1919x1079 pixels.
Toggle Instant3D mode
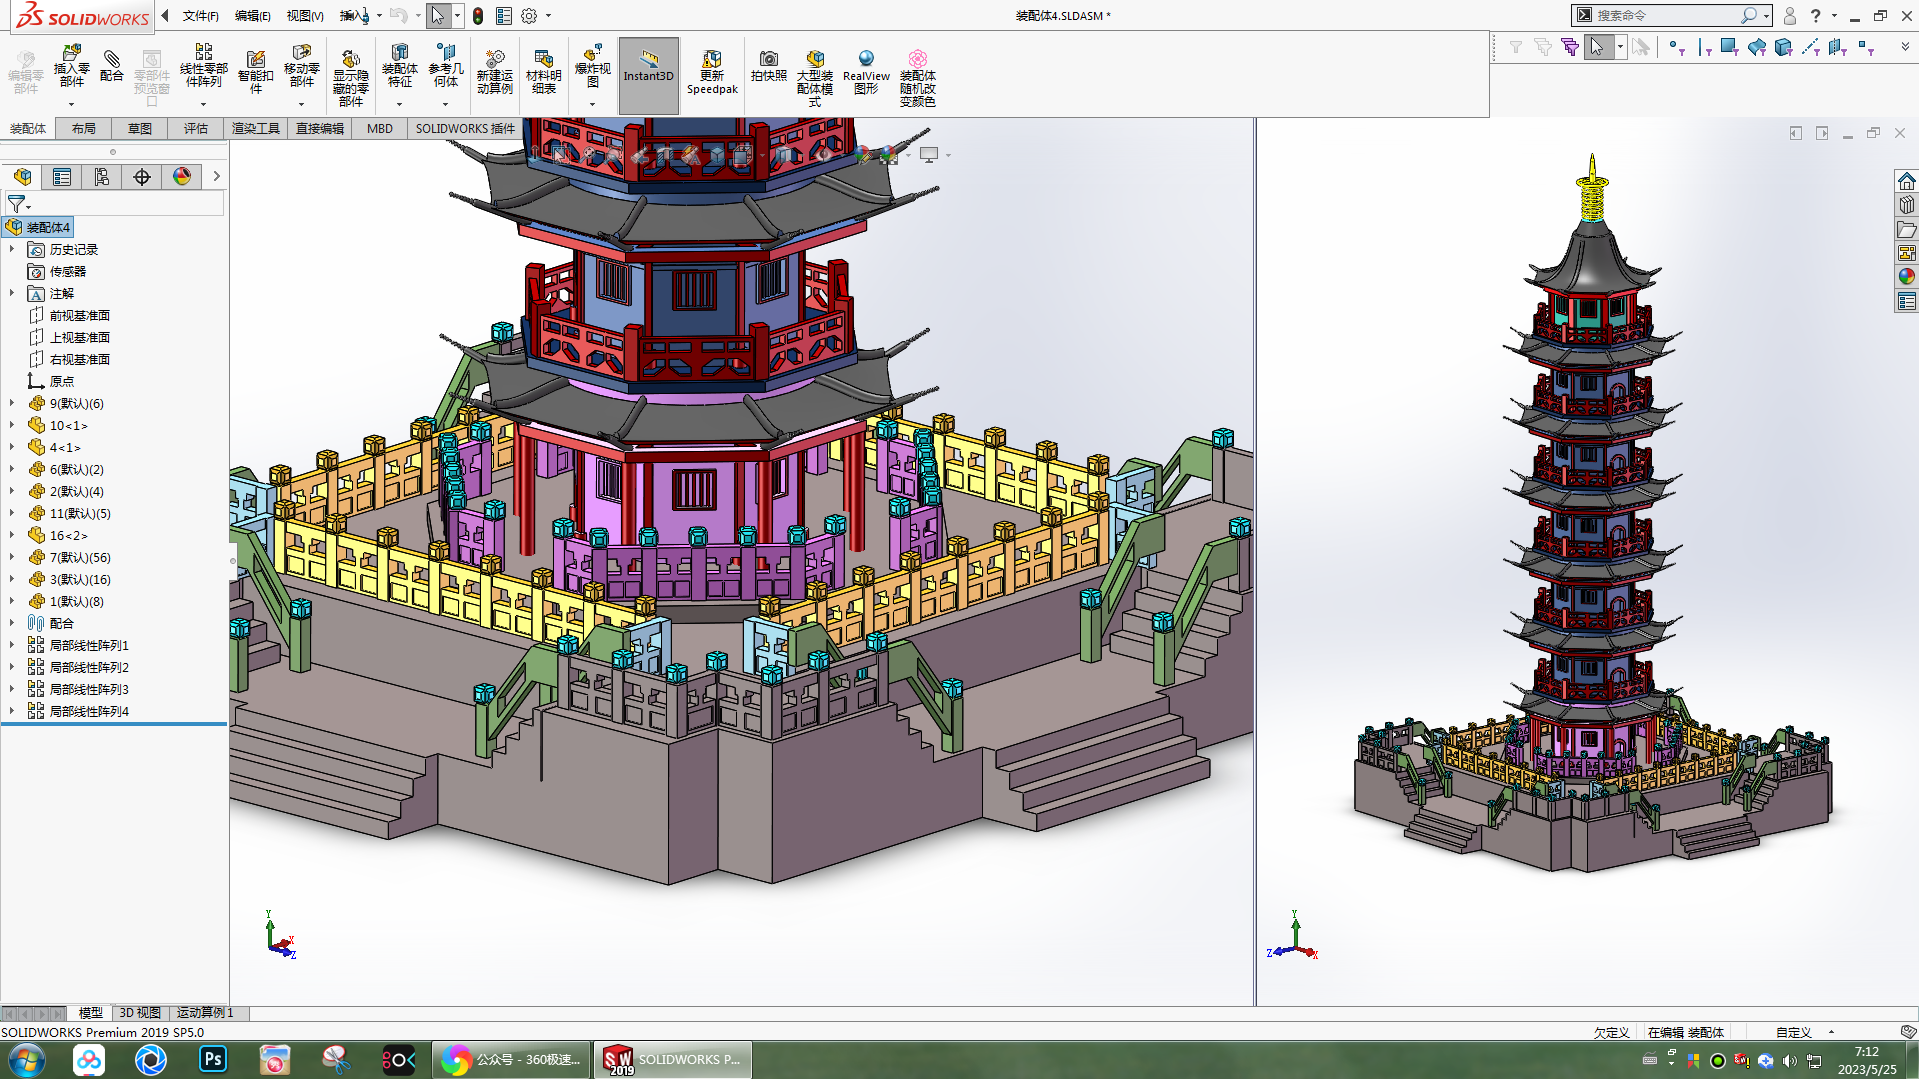pyautogui.click(x=649, y=75)
